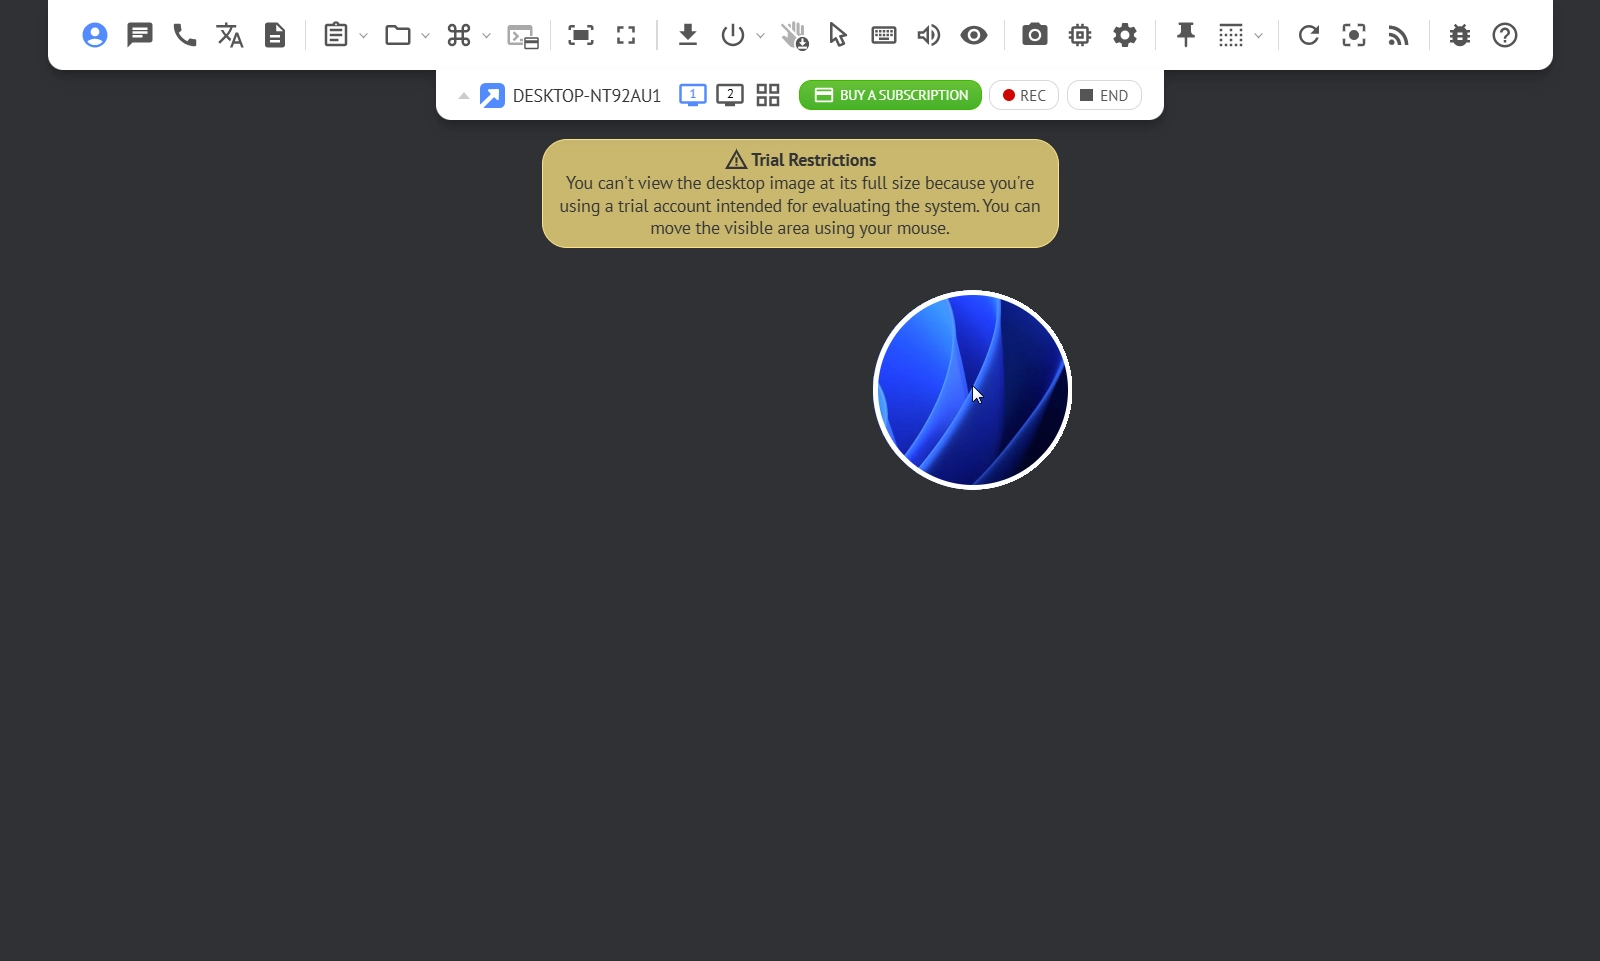Take a screenshot with camera icon
The width and height of the screenshot is (1600, 961).
1035,36
